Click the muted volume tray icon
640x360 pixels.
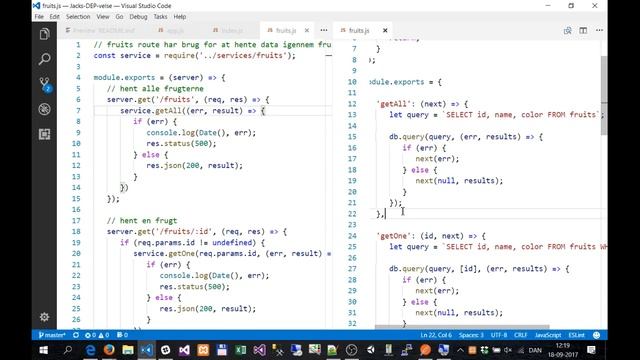click(508, 350)
